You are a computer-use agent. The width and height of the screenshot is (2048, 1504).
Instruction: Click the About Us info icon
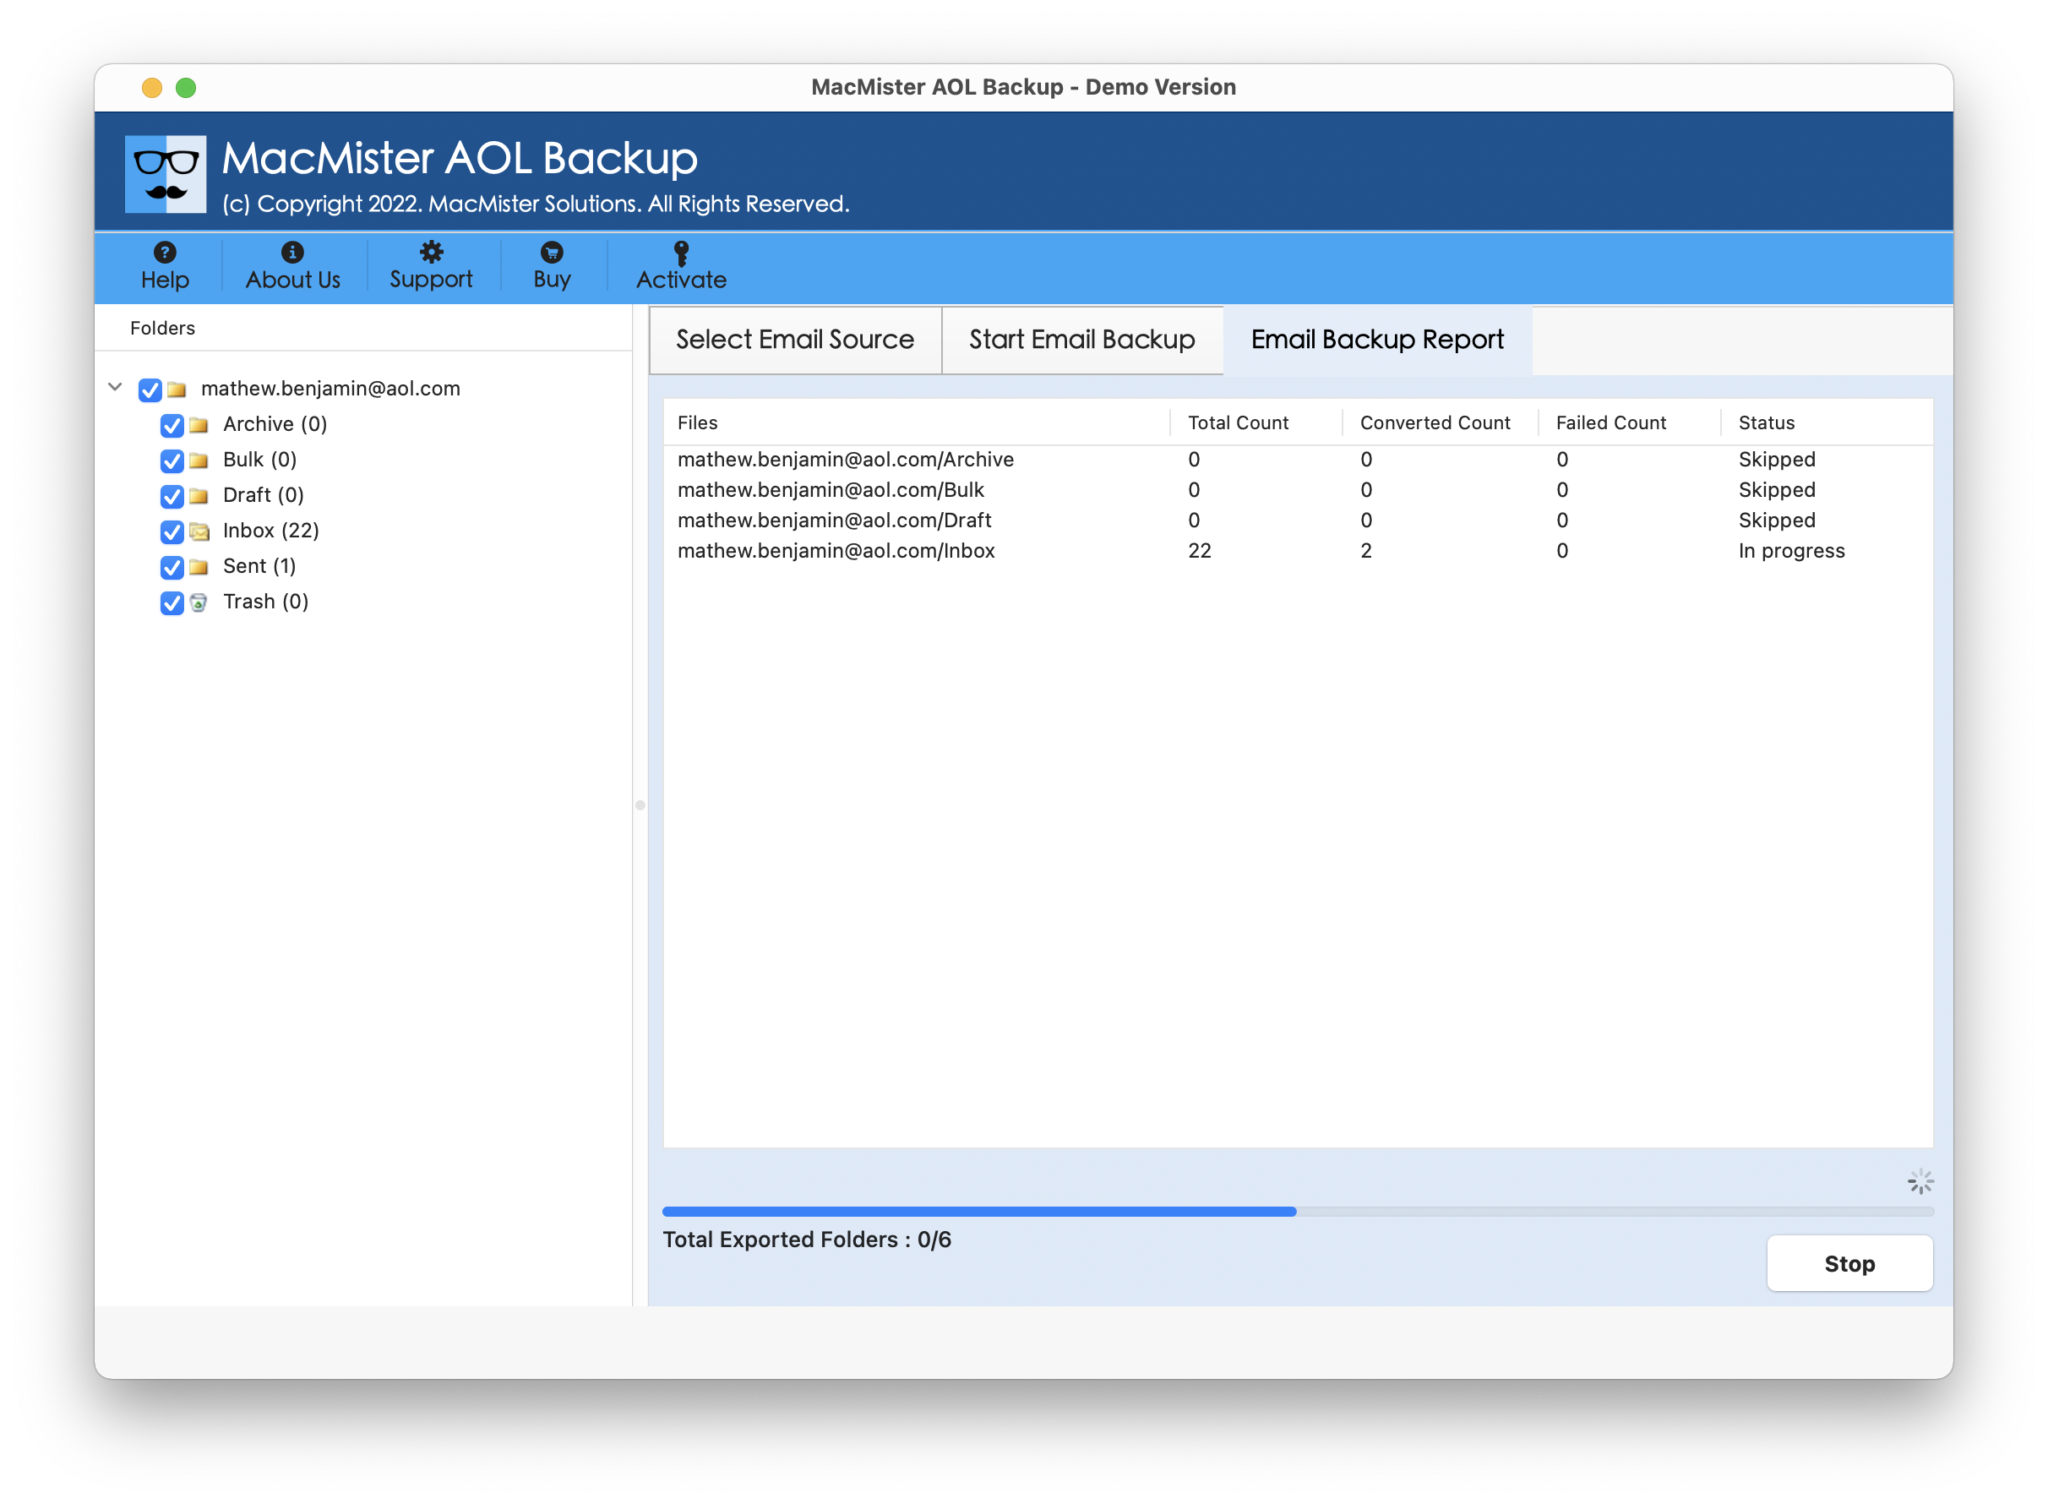point(292,251)
